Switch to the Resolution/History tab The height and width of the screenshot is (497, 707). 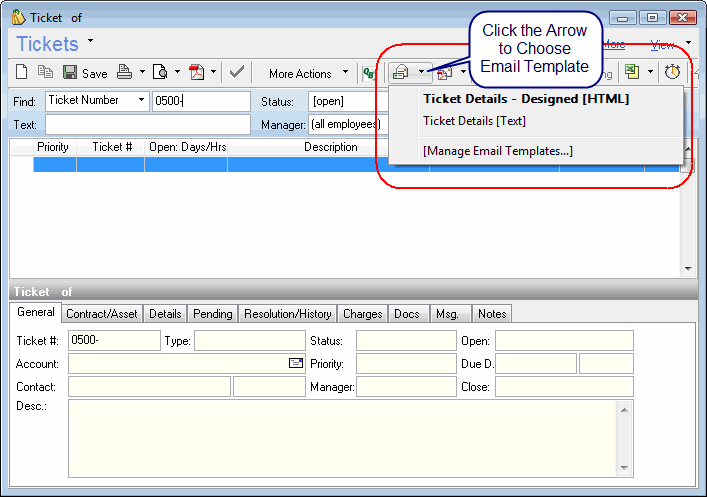point(287,314)
